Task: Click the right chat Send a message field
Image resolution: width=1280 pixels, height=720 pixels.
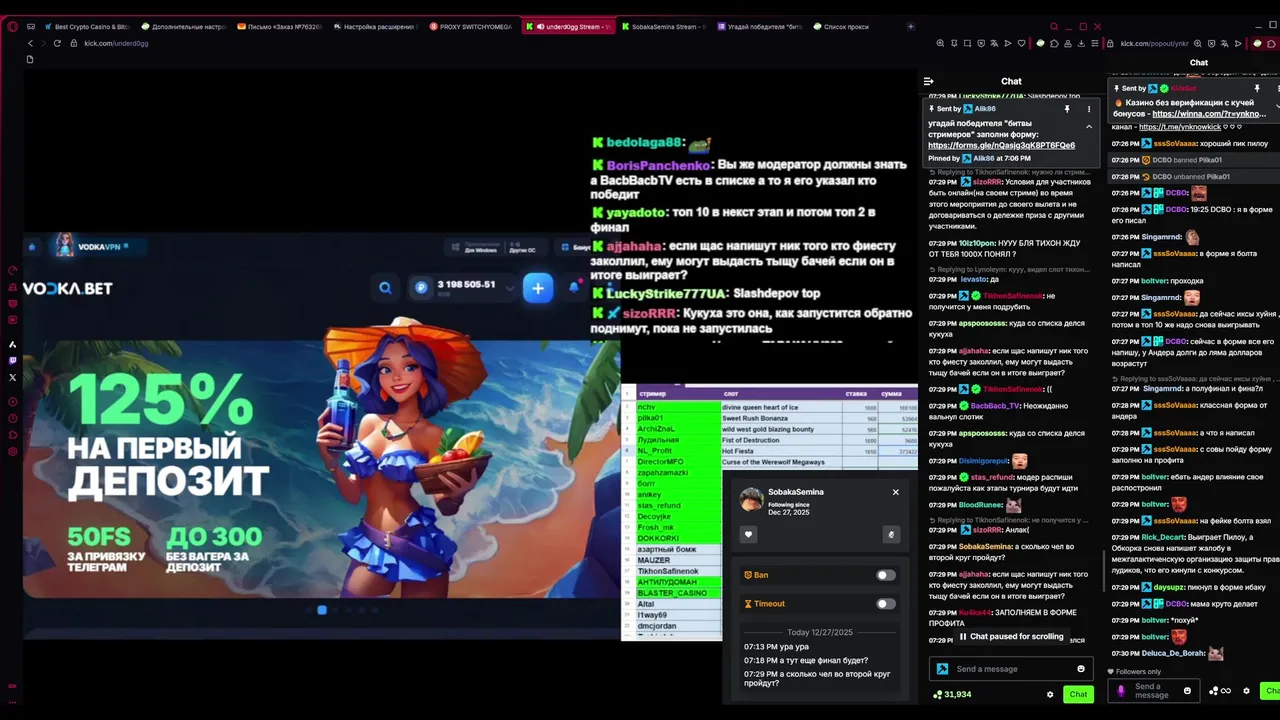Action: 1155,691
